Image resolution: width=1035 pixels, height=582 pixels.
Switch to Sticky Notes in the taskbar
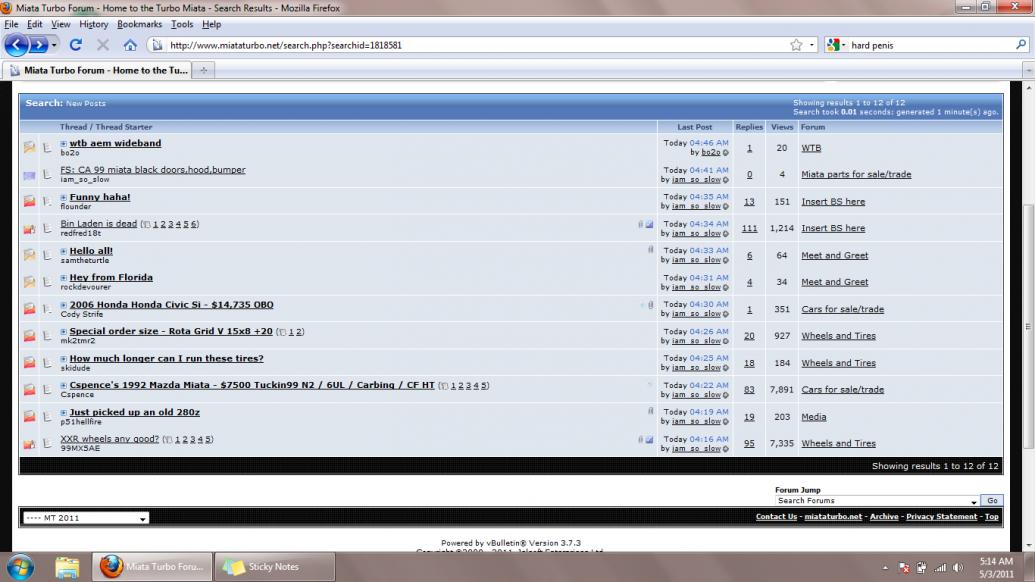pyautogui.click(x=275, y=567)
